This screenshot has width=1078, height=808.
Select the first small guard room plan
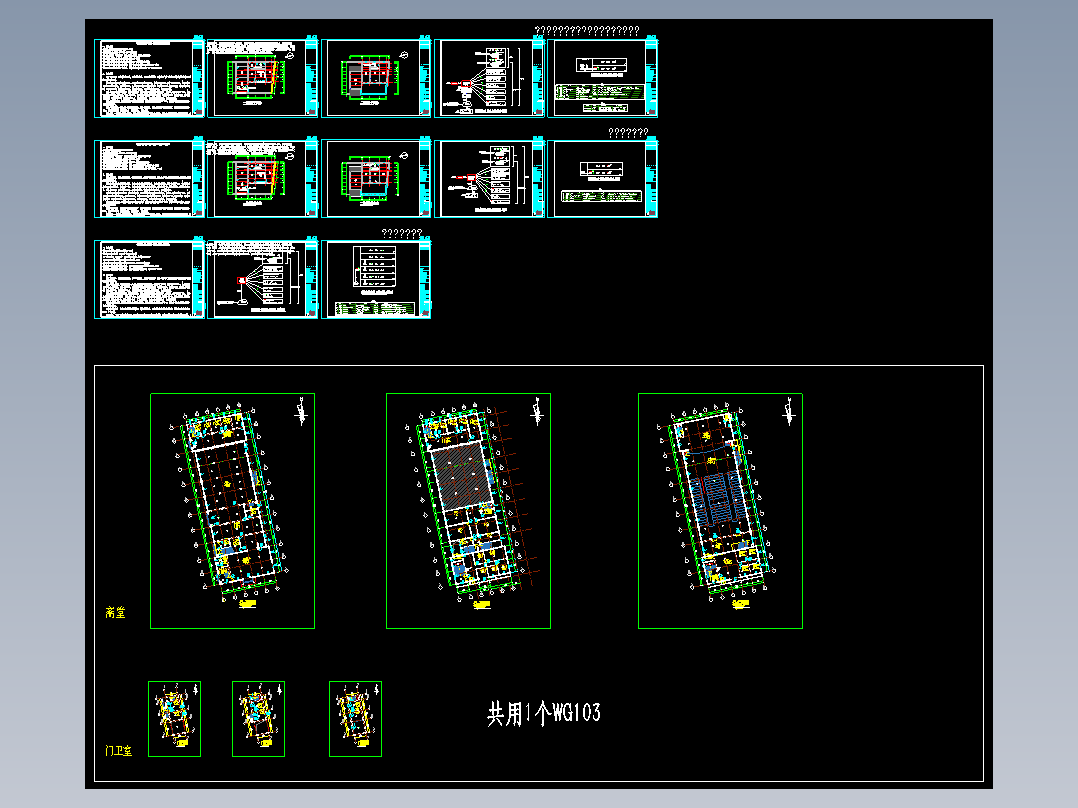pos(175,719)
